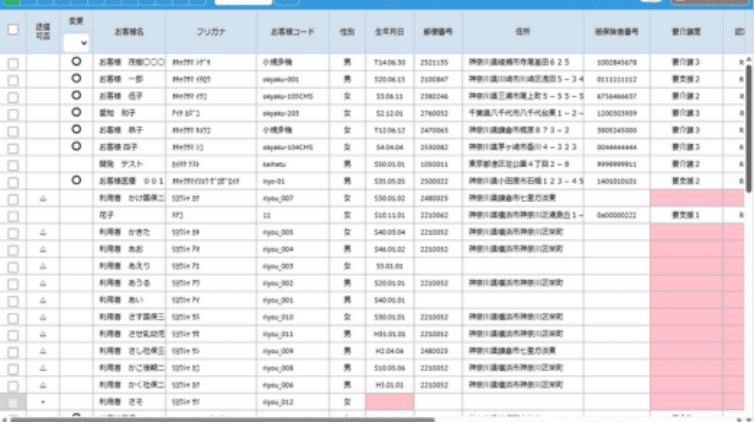Click the warning triangle in riyou_002 row

tap(43, 283)
